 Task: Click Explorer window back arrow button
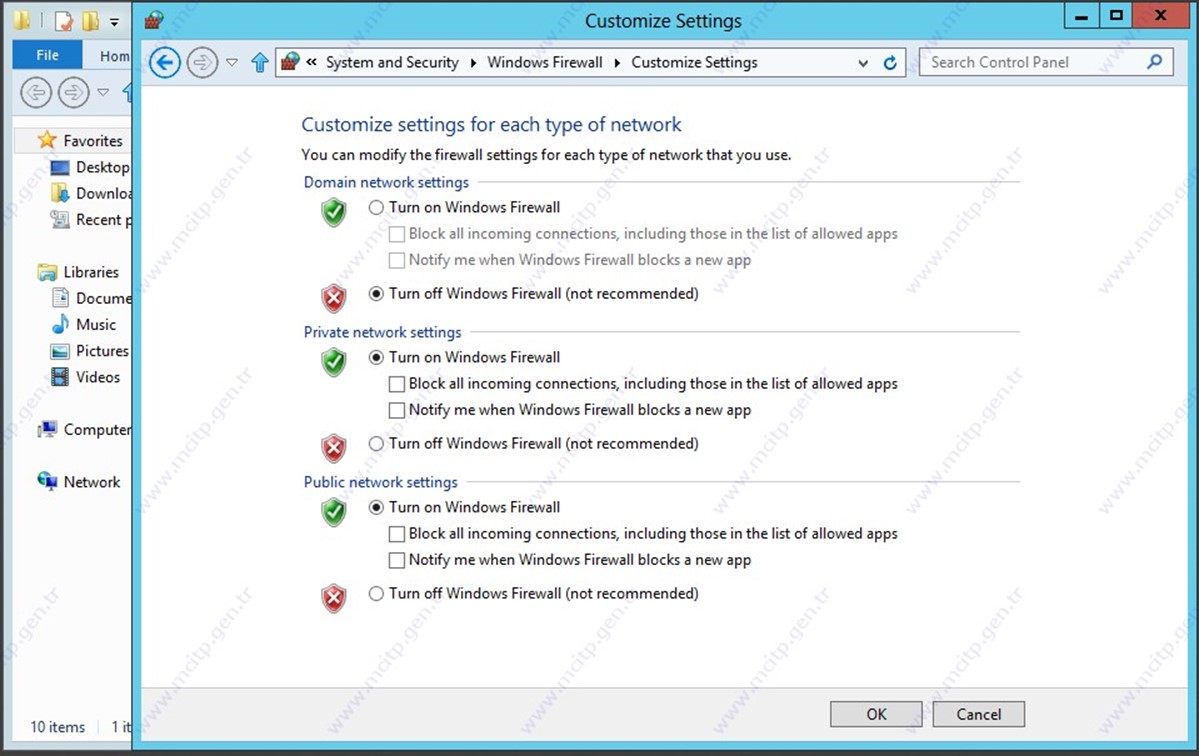click(x=36, y=93)
